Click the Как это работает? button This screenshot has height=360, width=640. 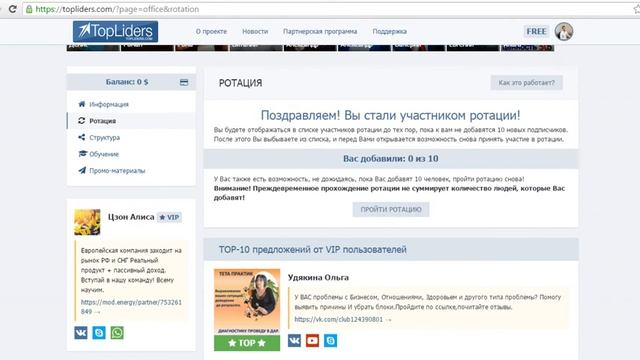click(527, 82)
